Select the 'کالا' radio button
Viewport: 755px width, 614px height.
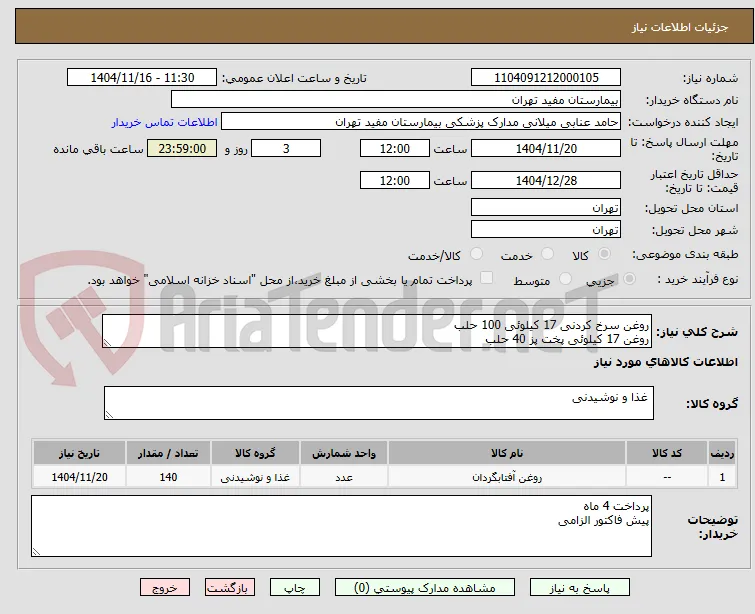click(x=604, y=254)
